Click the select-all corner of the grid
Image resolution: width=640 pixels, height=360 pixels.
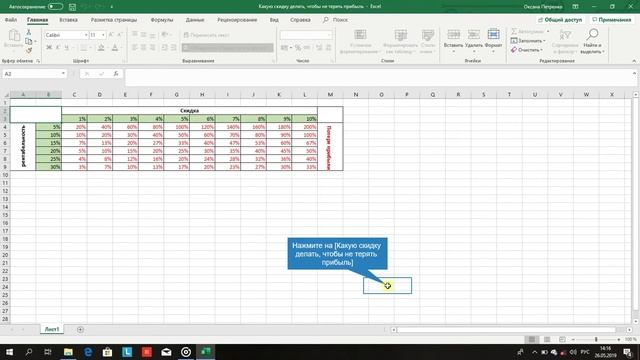5,95
